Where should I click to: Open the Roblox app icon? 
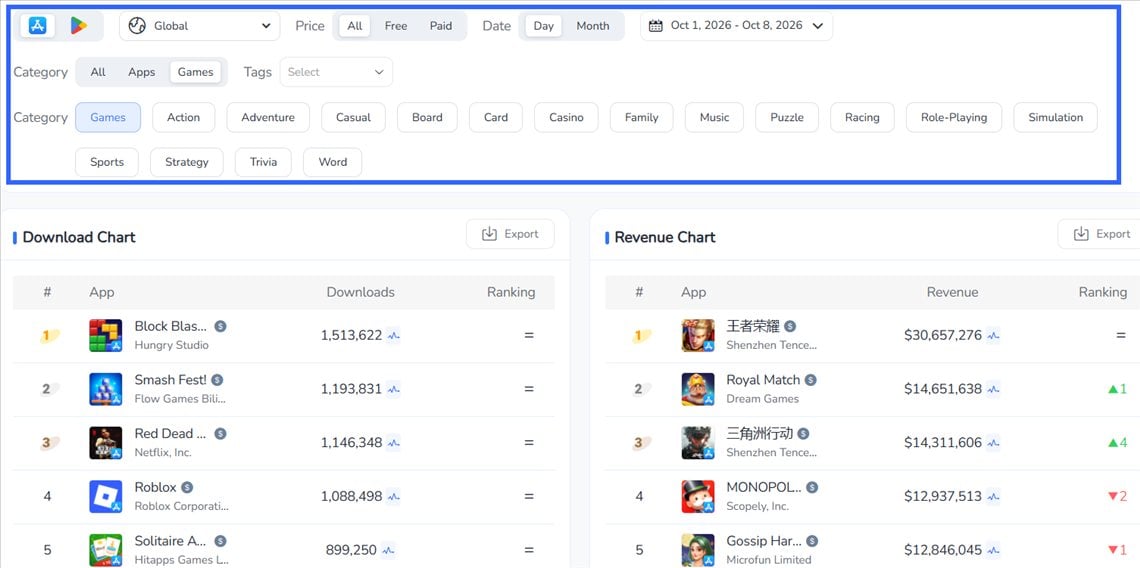click(105, 497)
